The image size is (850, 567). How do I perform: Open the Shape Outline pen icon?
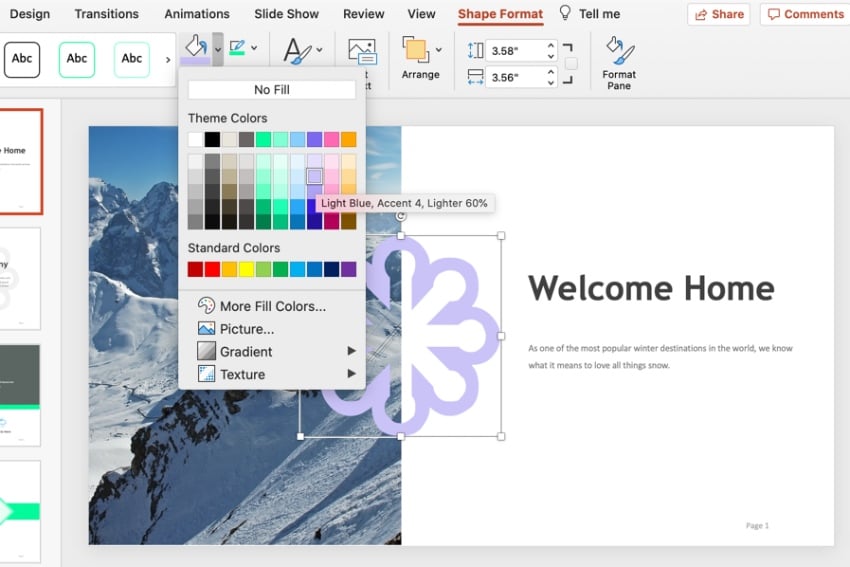pyautogui.click(x=237, y=48)
